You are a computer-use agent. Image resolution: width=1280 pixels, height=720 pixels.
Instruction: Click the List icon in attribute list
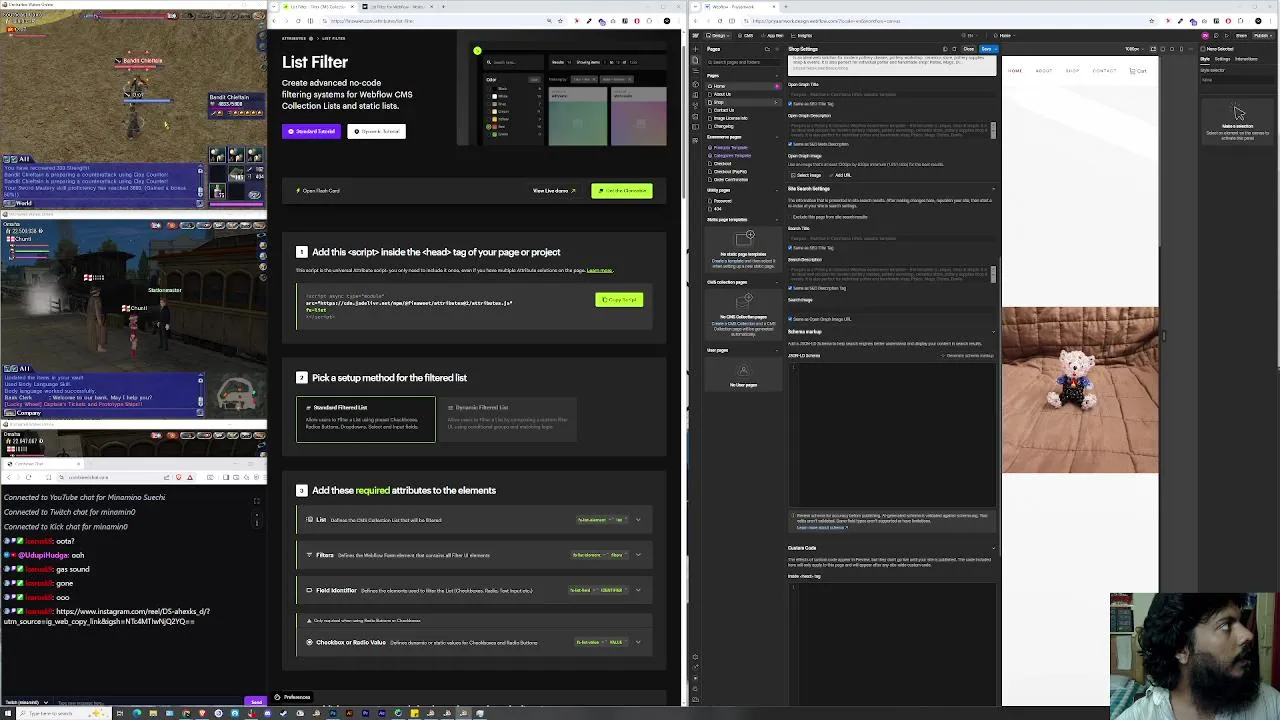click(x=310, y=519)
